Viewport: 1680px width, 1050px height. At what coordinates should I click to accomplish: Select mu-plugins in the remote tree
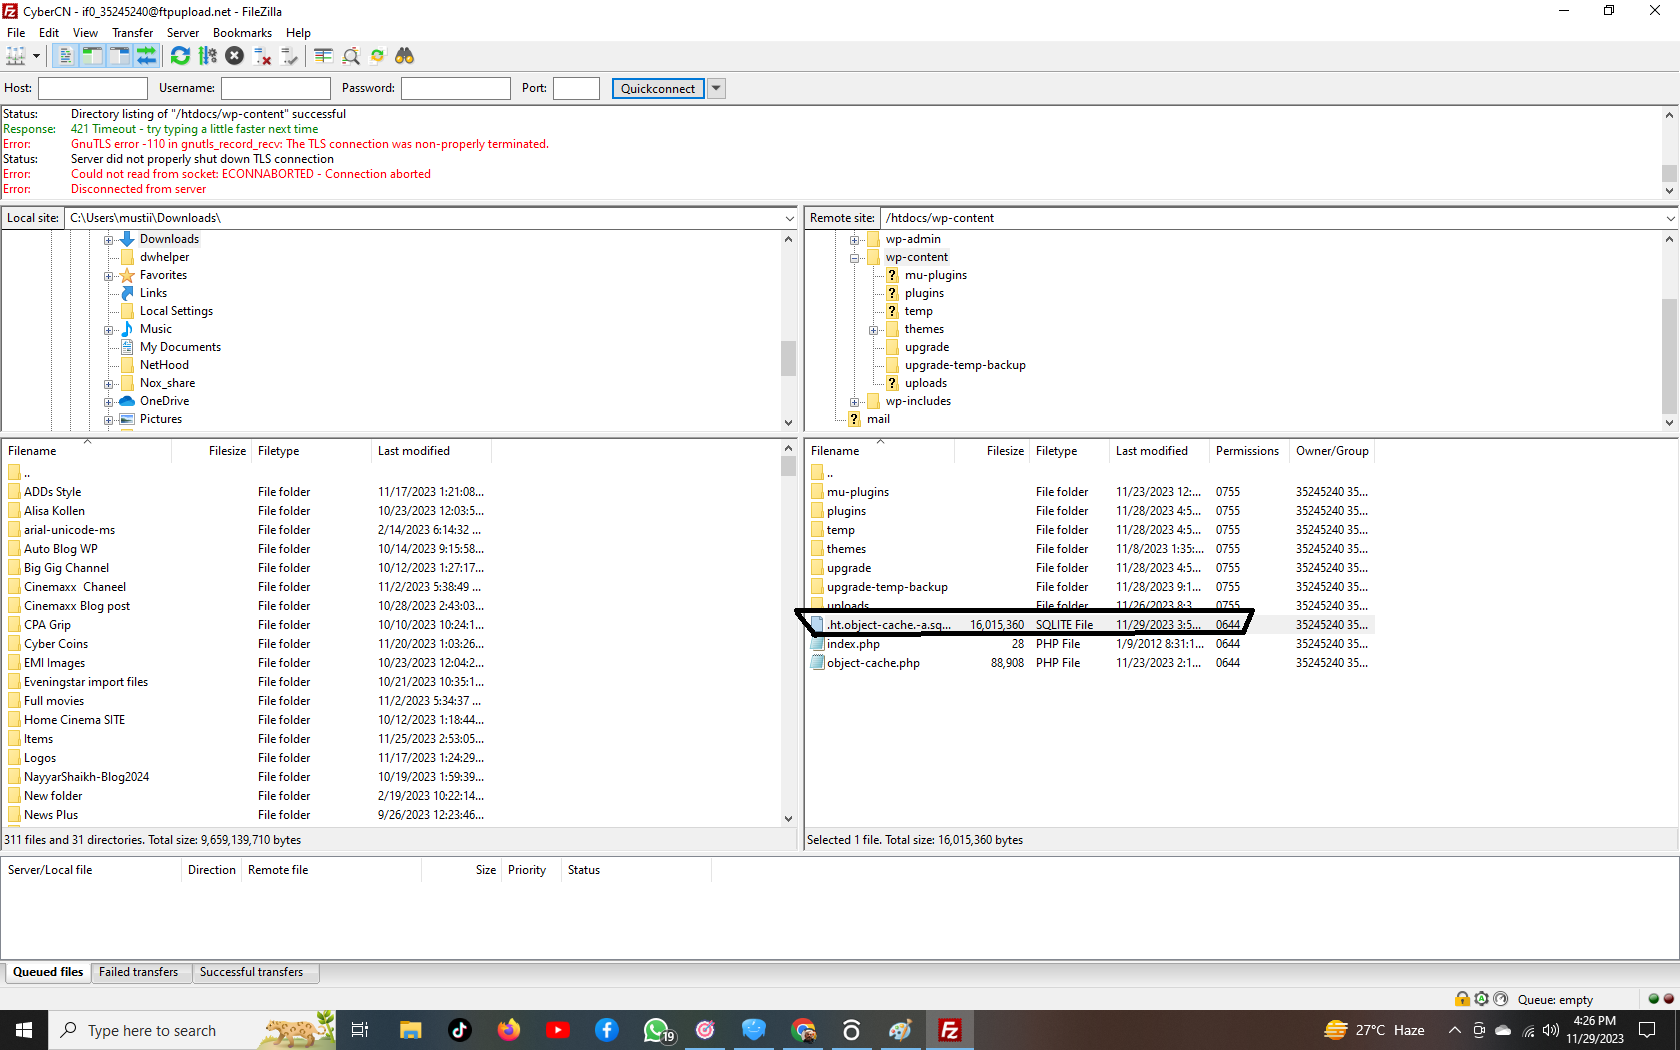coord(936,275)
